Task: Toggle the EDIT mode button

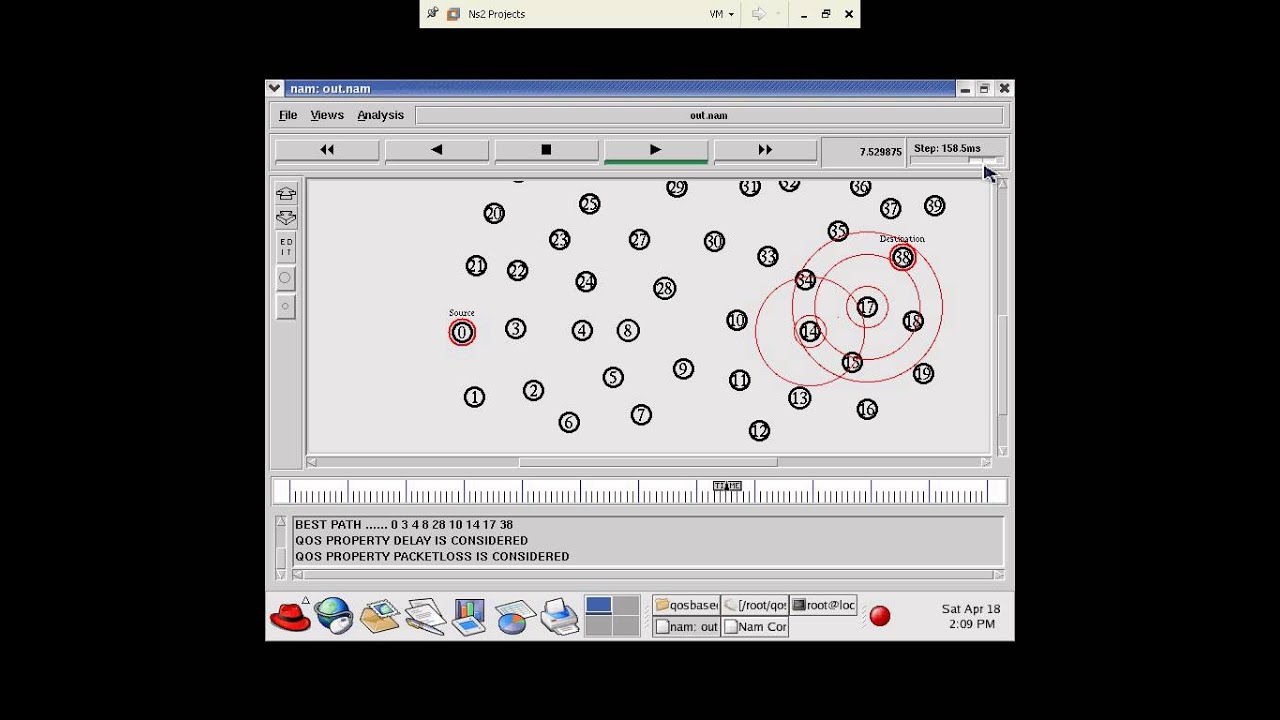Action: click(286, 247)
